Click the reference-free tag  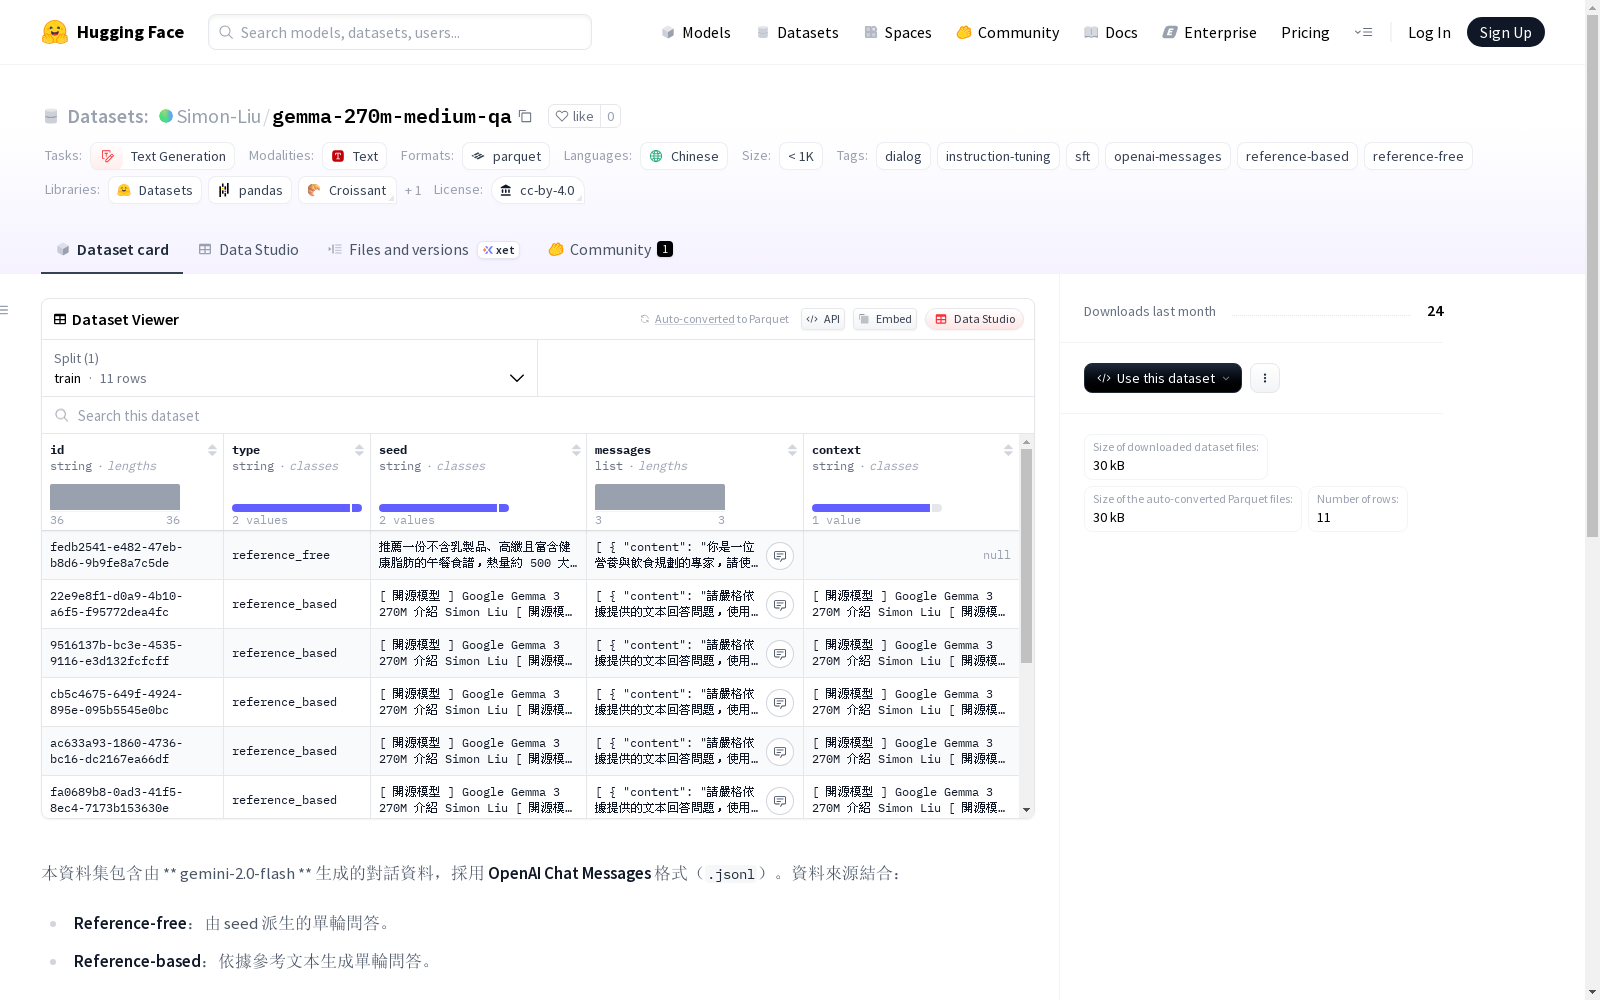(1418, 156)
